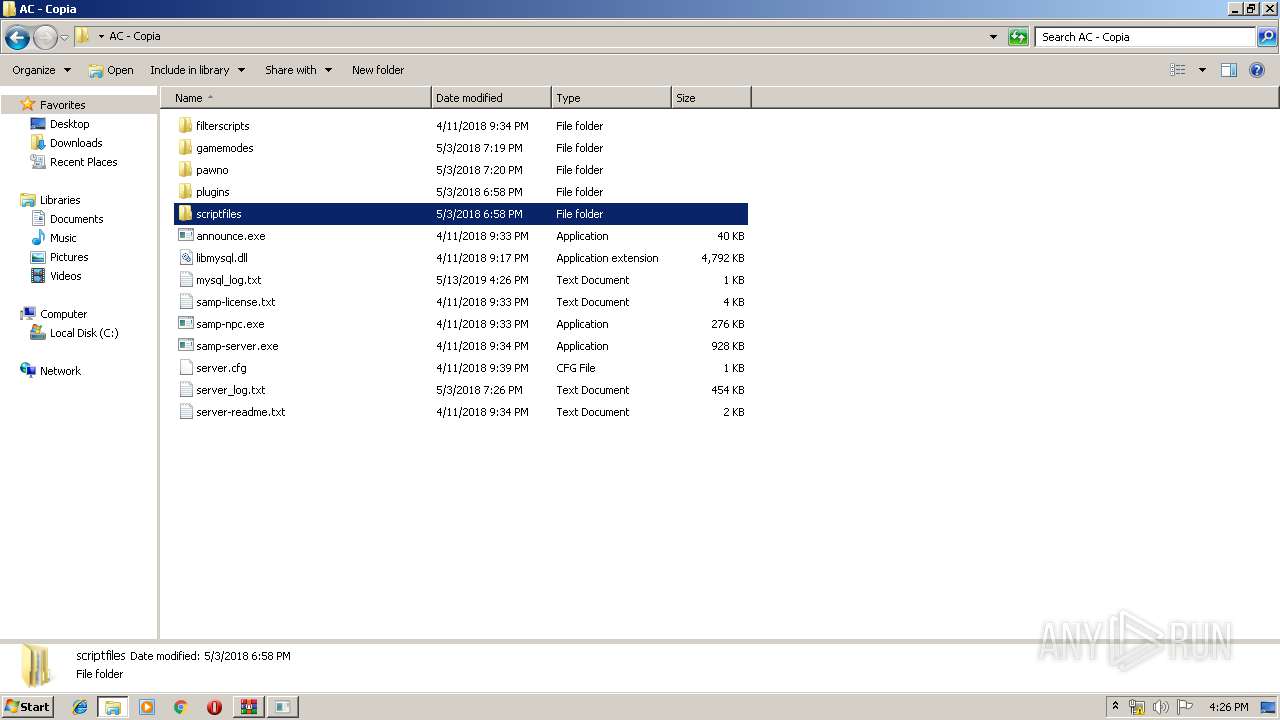Click the refresh button next to address bar
This screenshot has height=720, width=1280.
point(1018,37)
